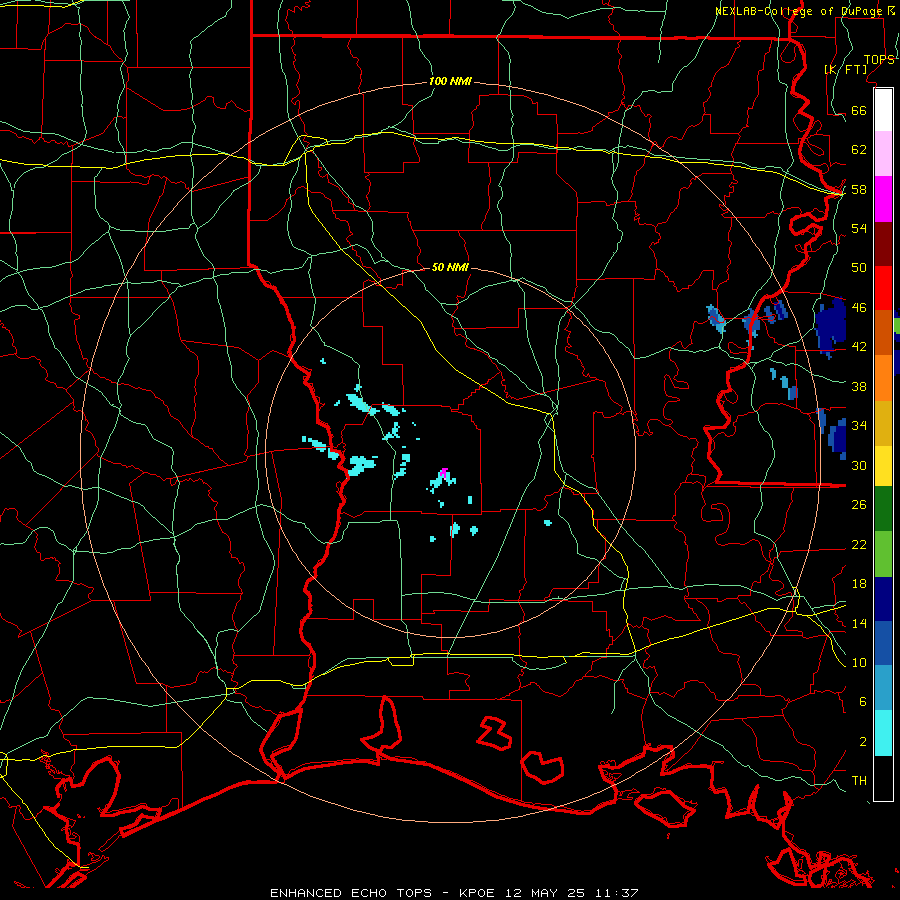Viewport: 900px width, 900px height.
Task: Click the TH threshold label
Action: (859, 781)
